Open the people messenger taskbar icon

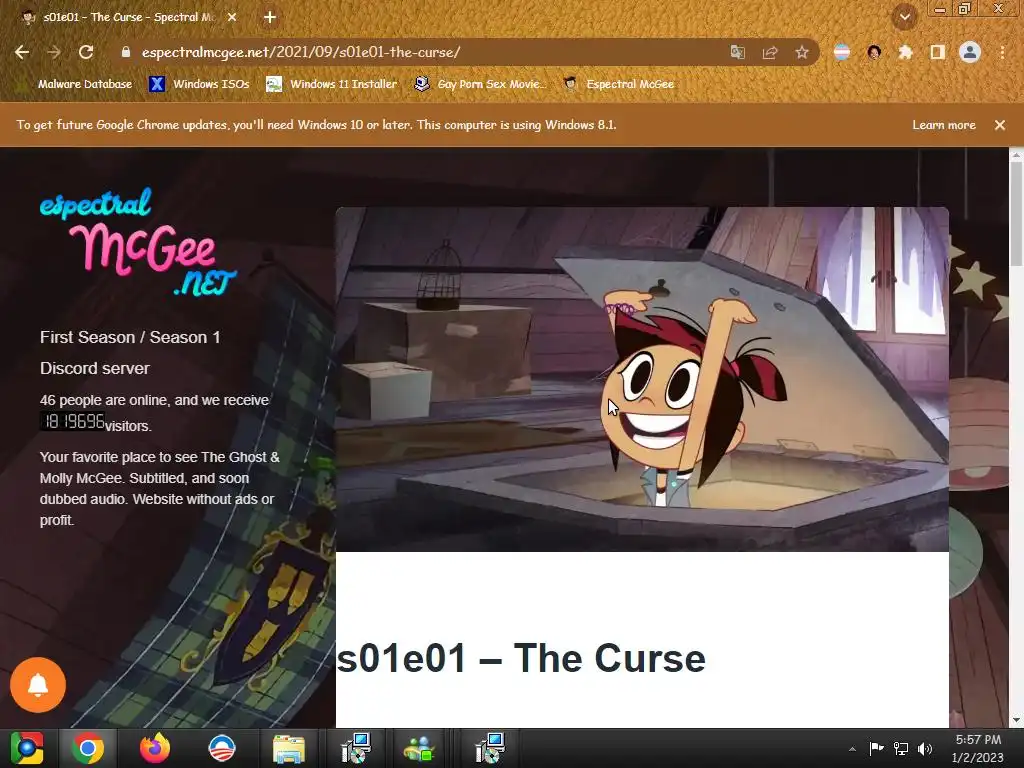(x=419, y=748)
